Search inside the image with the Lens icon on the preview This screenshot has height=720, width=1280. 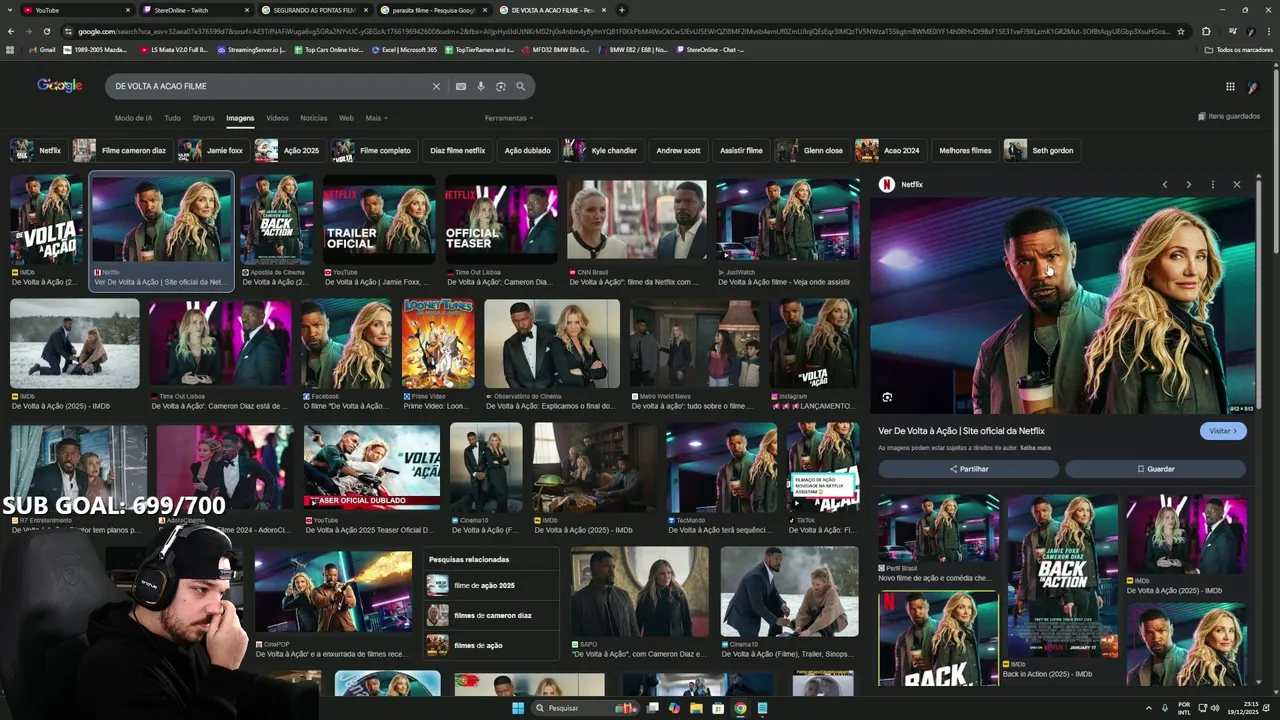point(887,398)
